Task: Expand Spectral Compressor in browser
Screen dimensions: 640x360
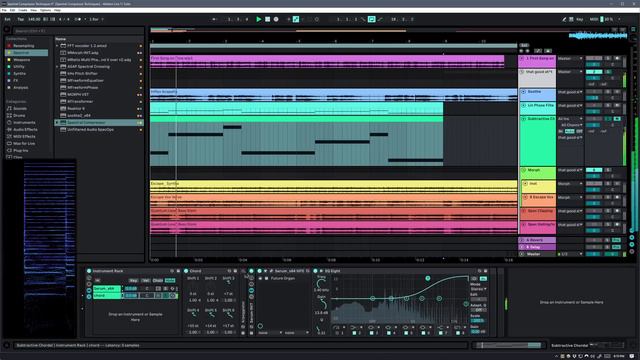Action: pos(57,122)
